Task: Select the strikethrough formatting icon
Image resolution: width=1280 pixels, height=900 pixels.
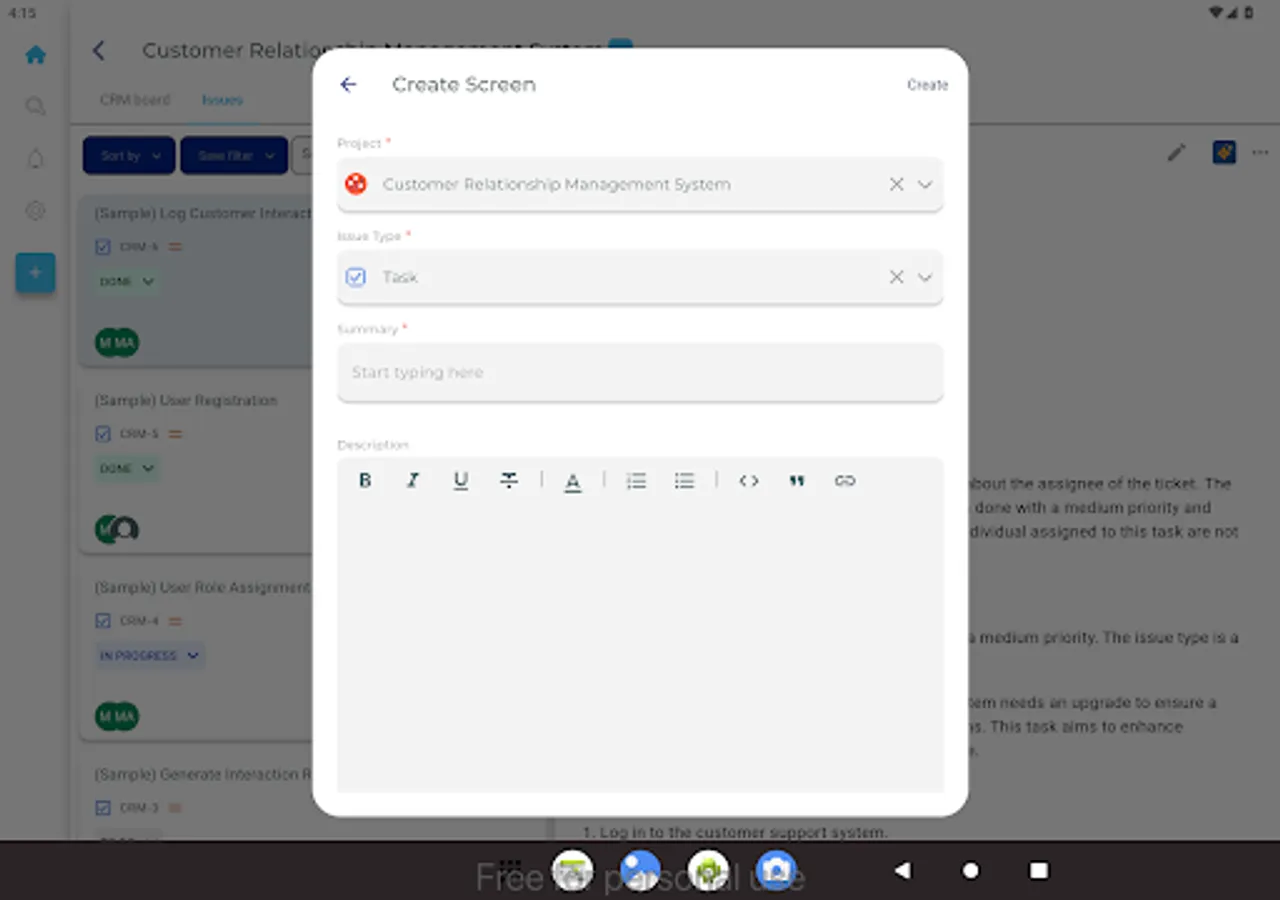Action: click(509, 480)
